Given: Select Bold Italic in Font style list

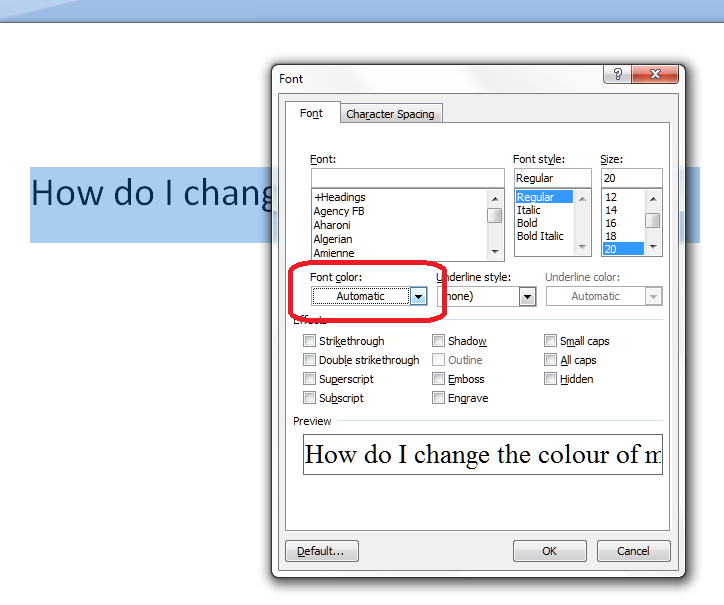Looking at the screenshot, I should coord(540,236).
